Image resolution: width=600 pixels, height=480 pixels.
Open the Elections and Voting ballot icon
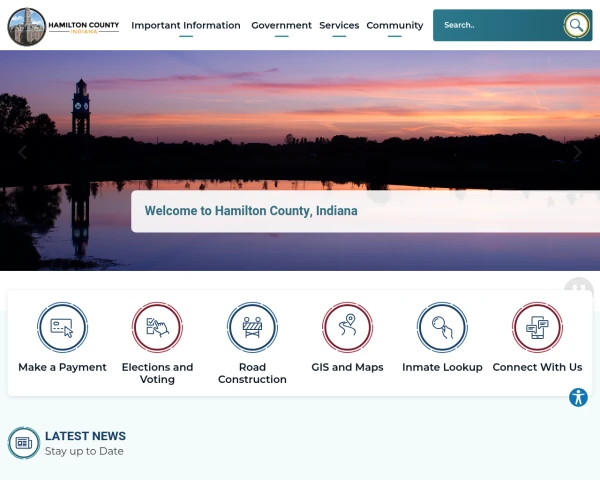pos(157,327)
